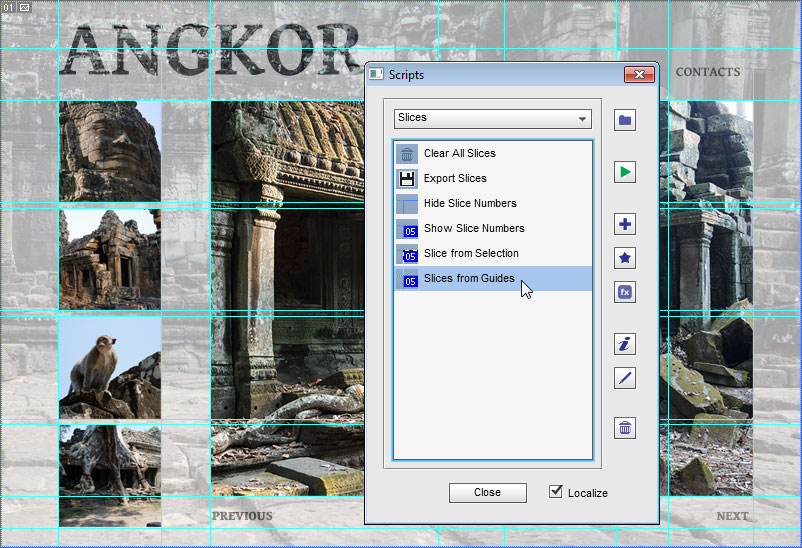Add a new script with the plus icon
This screenshot has height=548, width=802.
(625, 224)
